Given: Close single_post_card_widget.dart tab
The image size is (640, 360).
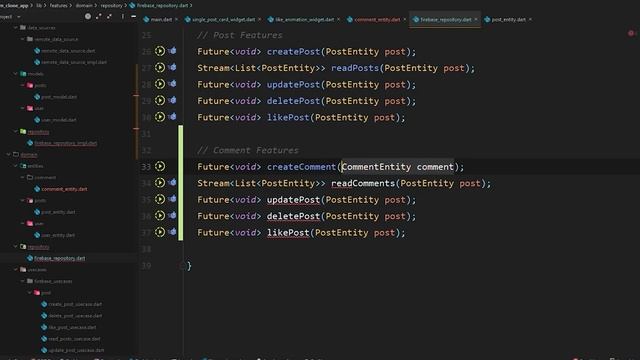Looking at the screenshot, I should [259, 19].
